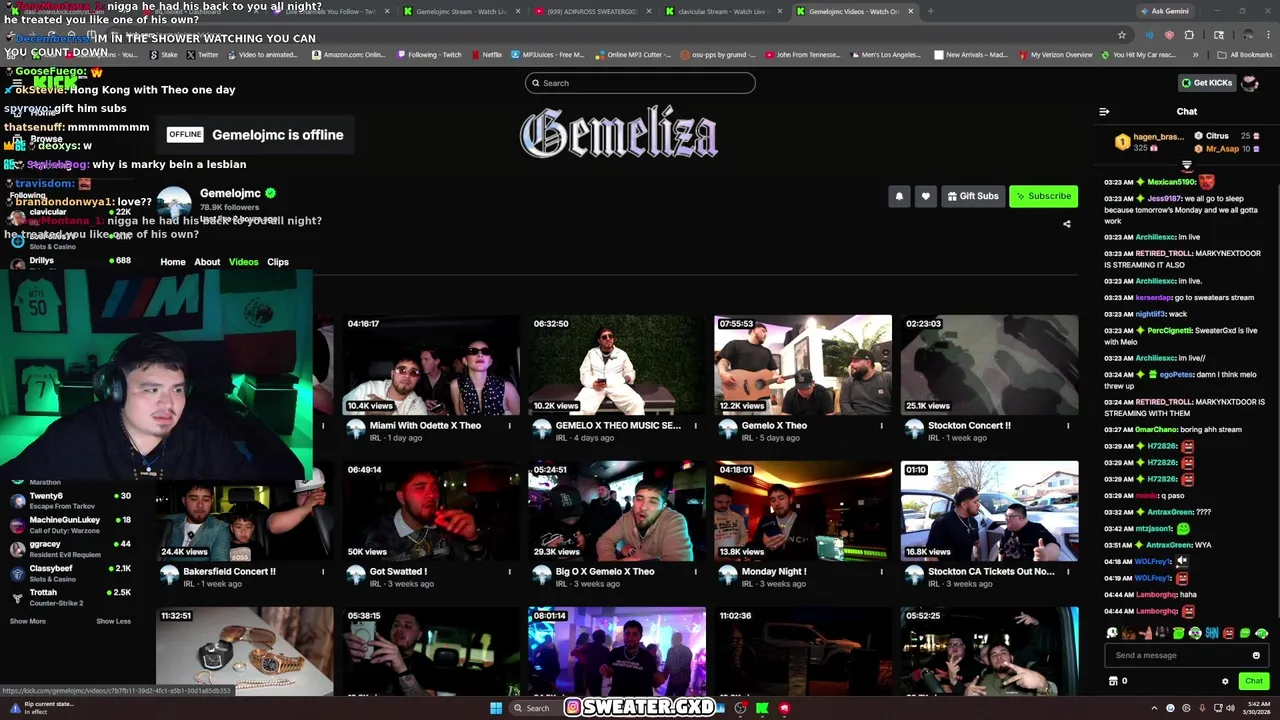Open Monday Night ! video thumbnail

[803, 511]
